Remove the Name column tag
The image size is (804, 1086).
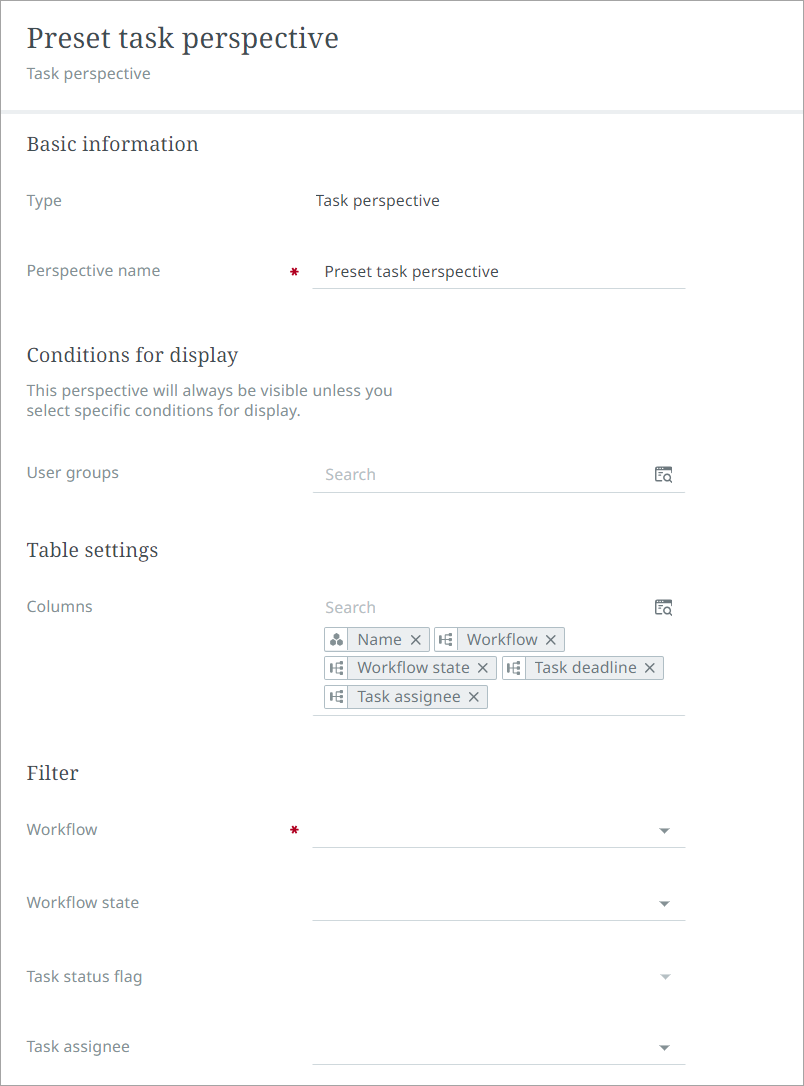tap(416, 640)
